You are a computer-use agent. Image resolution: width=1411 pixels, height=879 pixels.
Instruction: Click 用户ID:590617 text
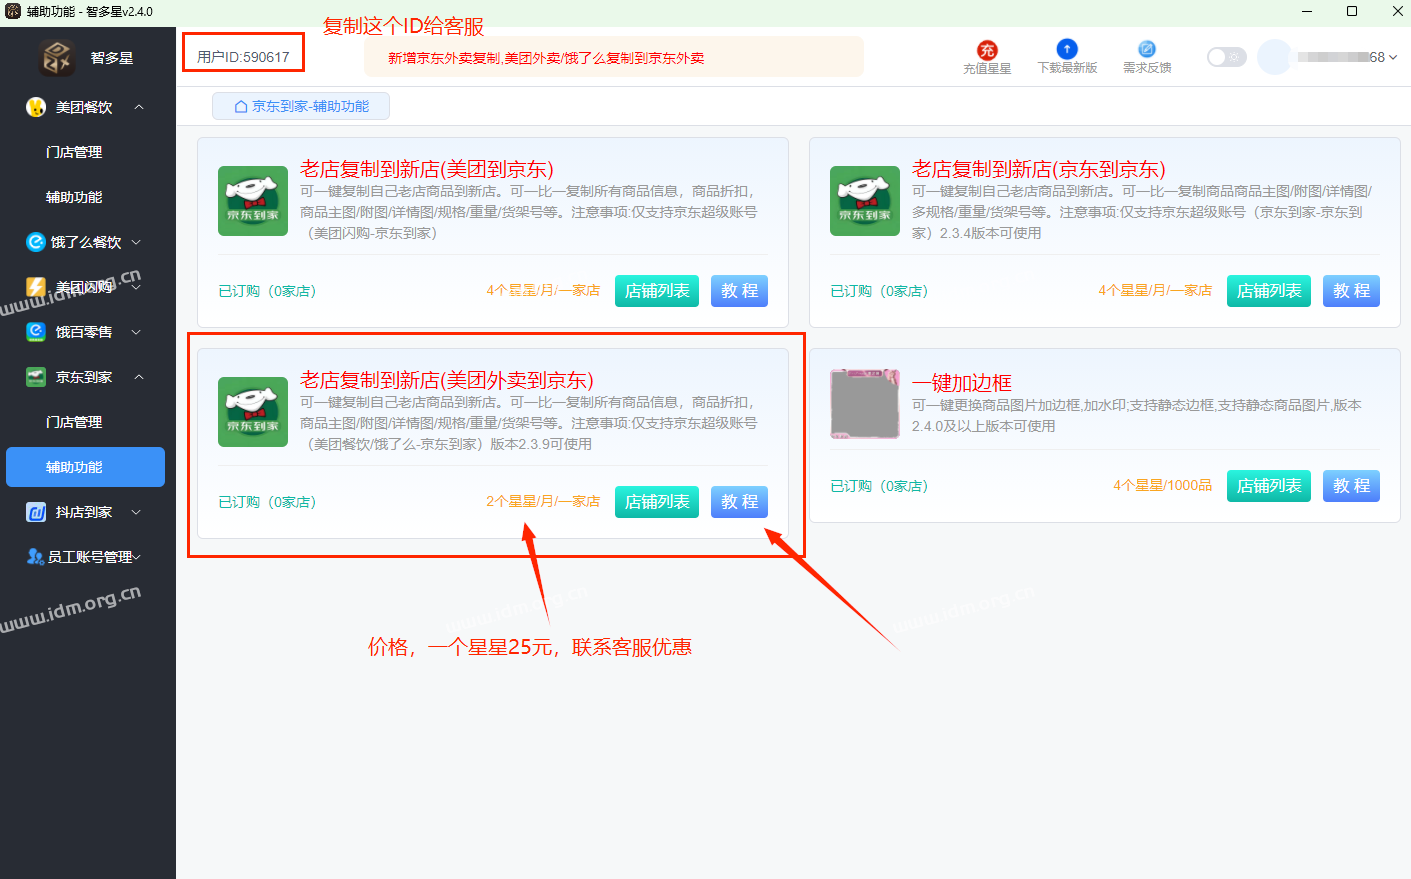[x=243, y=57]
